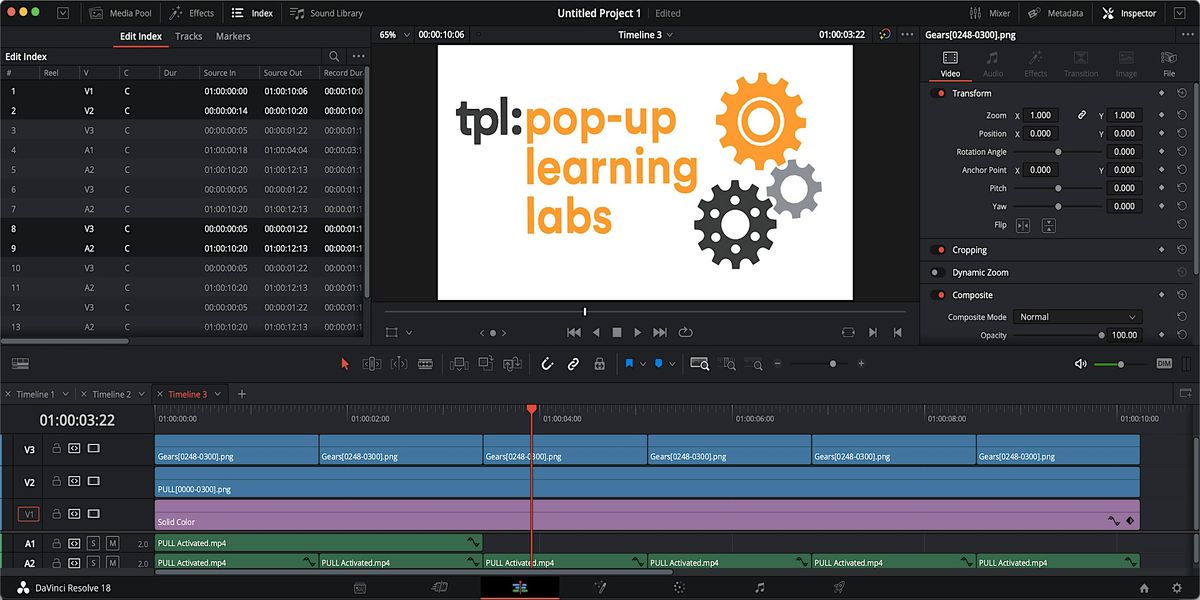Select the arrow Selection Mode tool
Viewport: 1200px width, 600px height.
tap(345, 364)
